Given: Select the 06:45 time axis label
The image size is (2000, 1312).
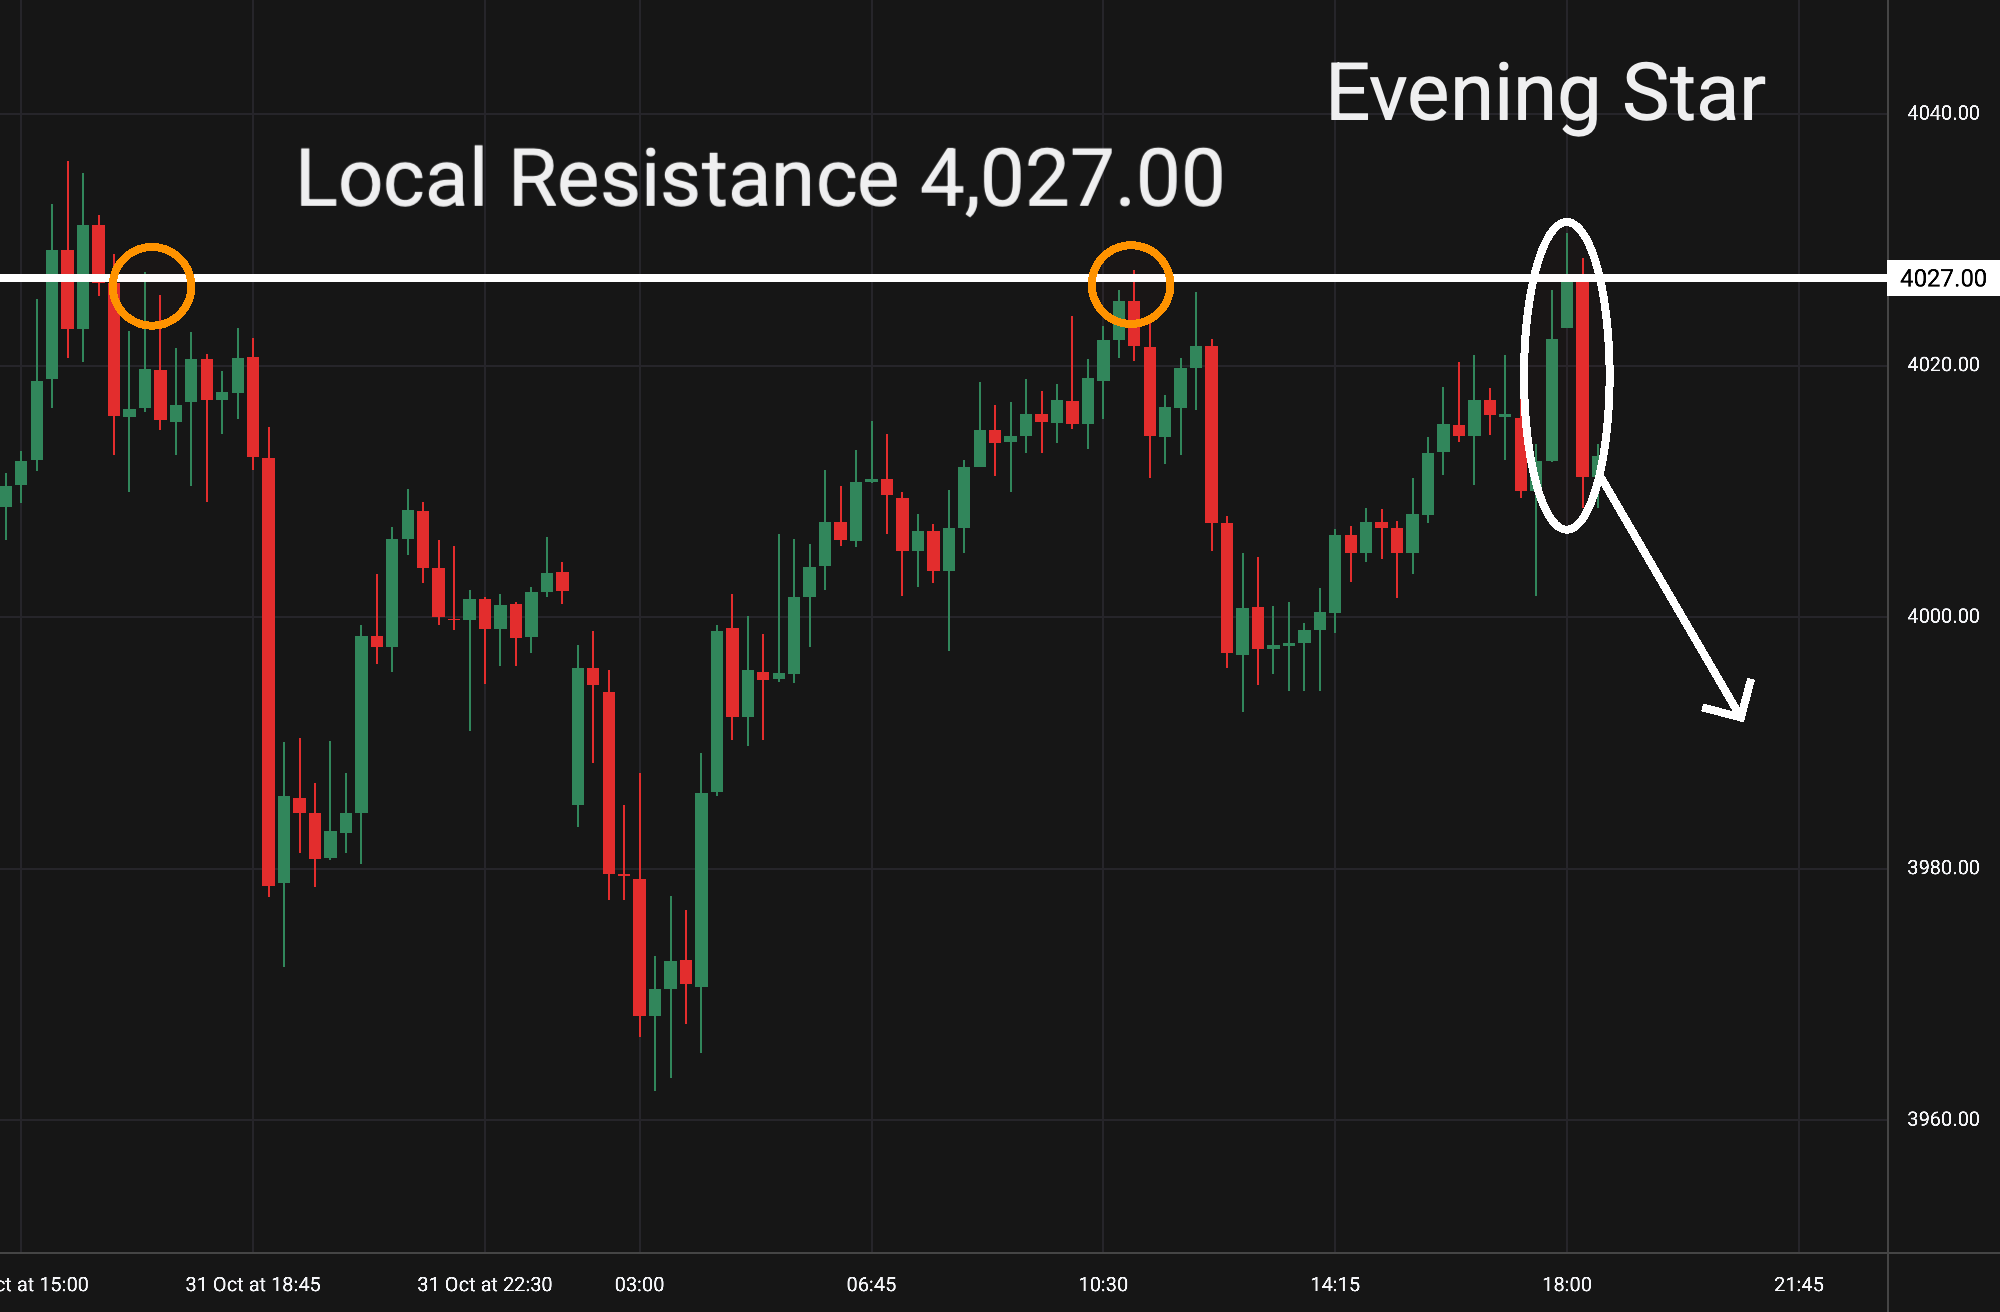Looking at the screenshot, I should [871, 1284].
